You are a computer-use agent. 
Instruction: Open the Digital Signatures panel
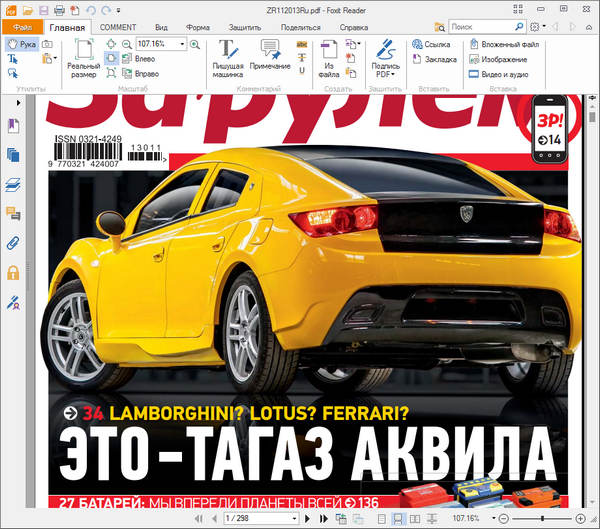[x=14, y=302]
